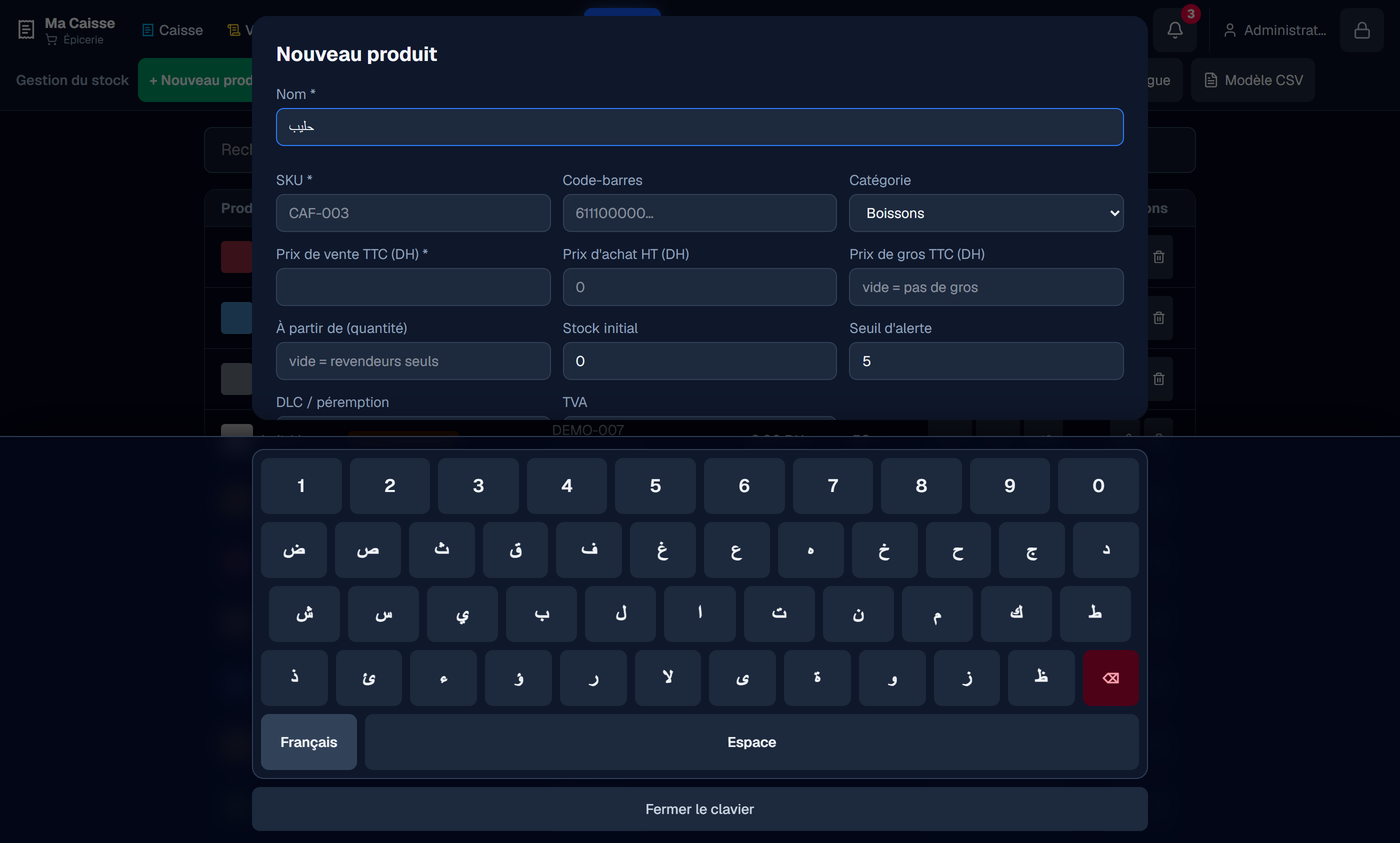Switch keyboard to Français layout
The width and height of the screenshot is (1400, 843).
pyautogui.click(x=309, y=742)
